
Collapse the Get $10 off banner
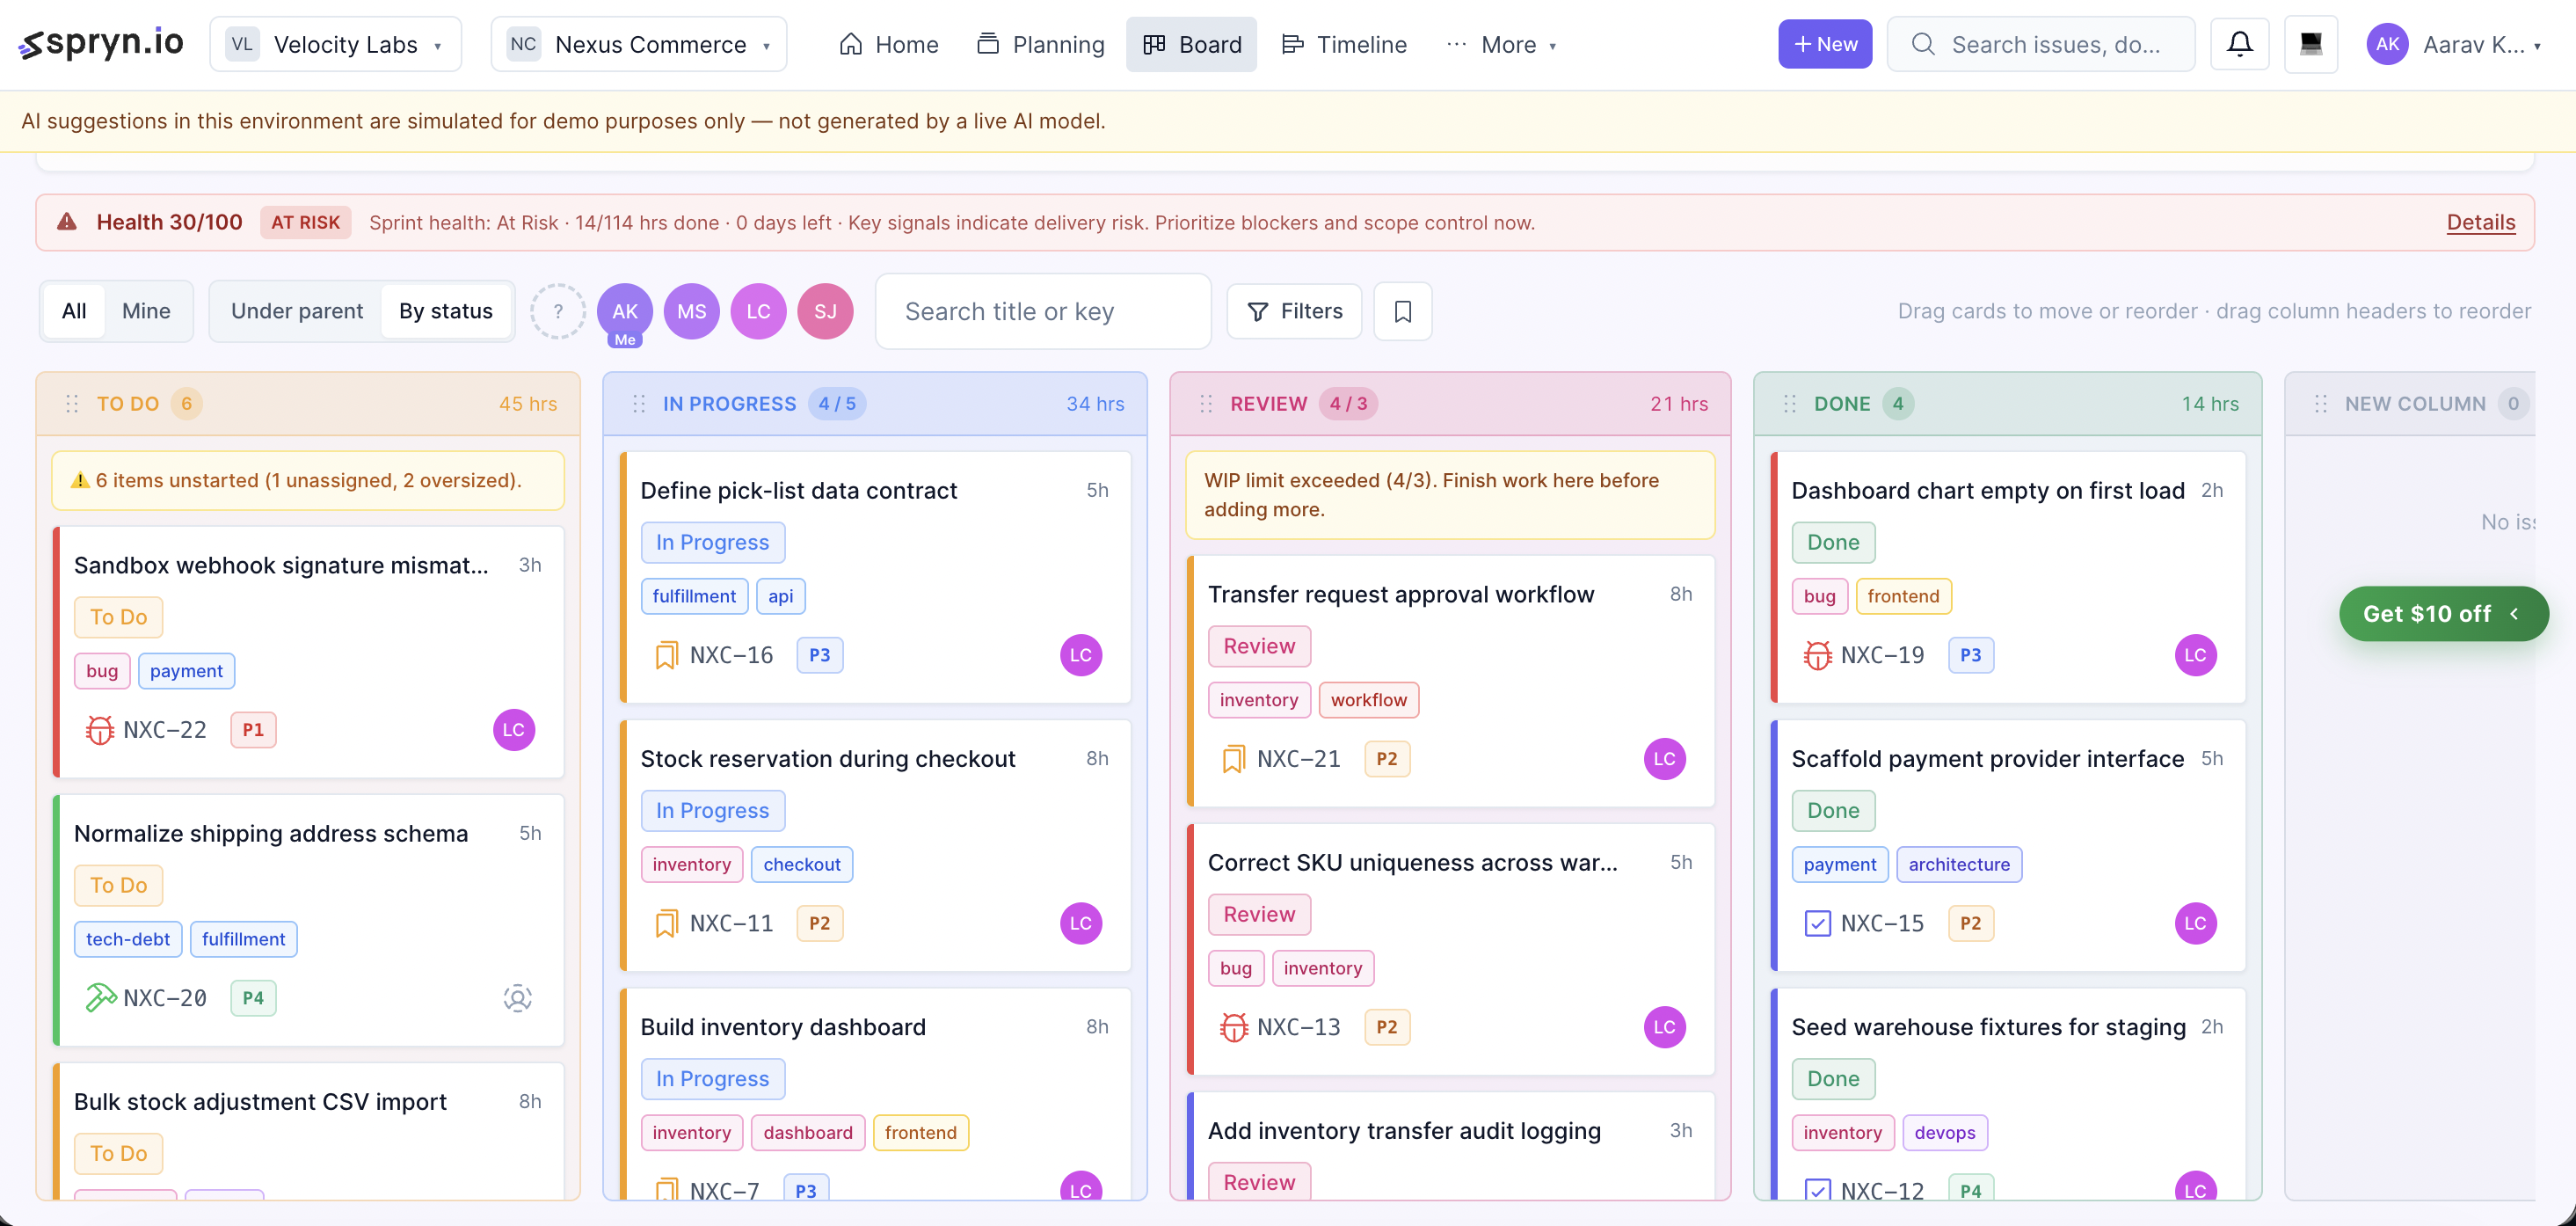[x=2514, y=614]
